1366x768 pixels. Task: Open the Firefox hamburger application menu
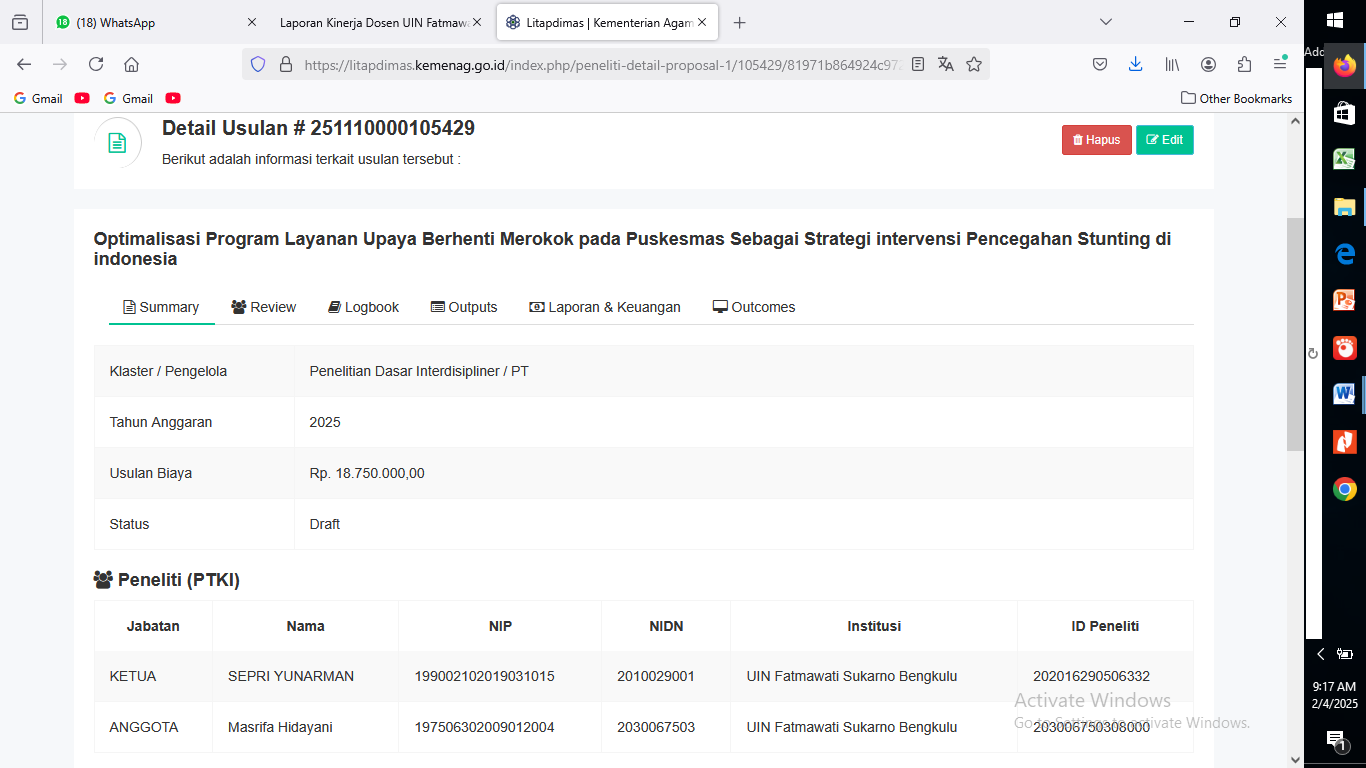coord(1280,64)
